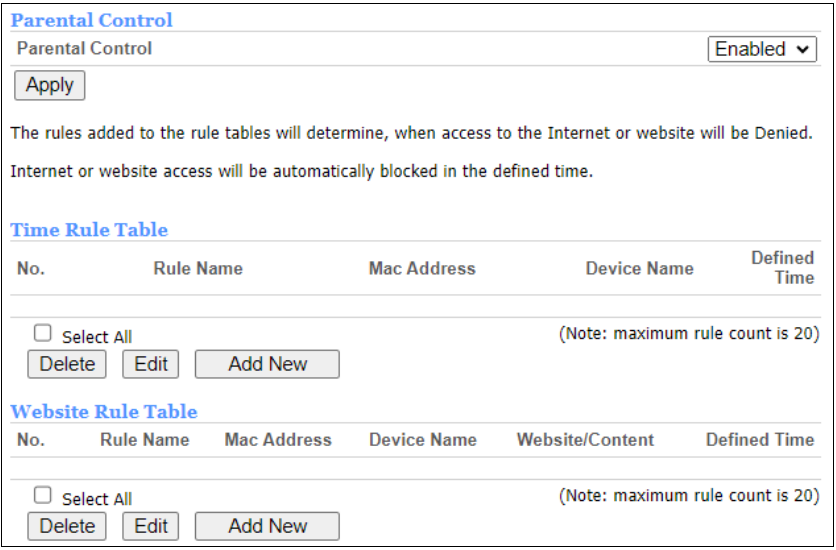The height and width of the screenshot is (550, 836).
Task: Click the Website Rule Table heading
Action: (104, 412)
